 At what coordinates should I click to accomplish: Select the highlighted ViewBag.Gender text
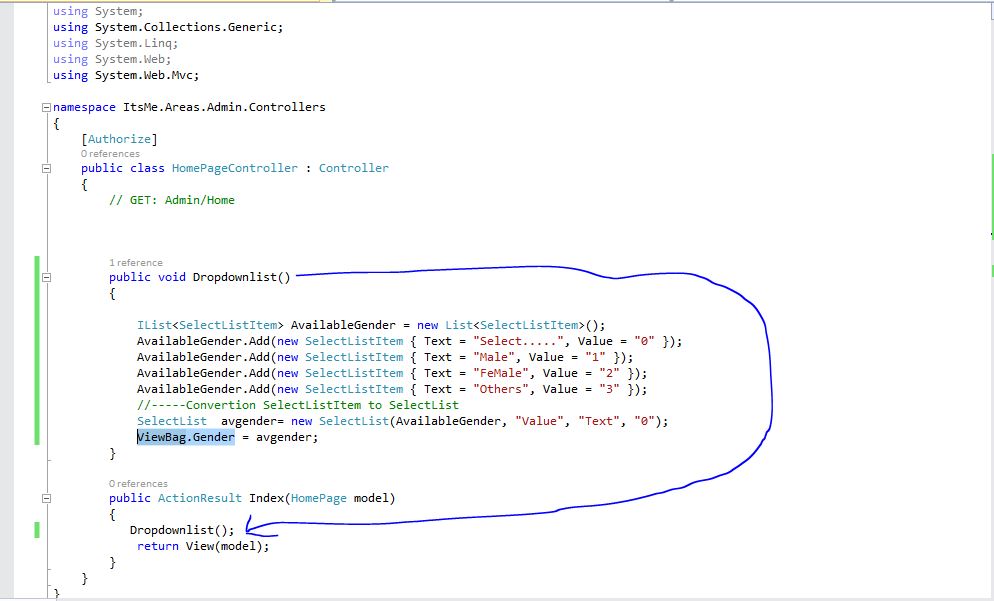tap(184, 437)
